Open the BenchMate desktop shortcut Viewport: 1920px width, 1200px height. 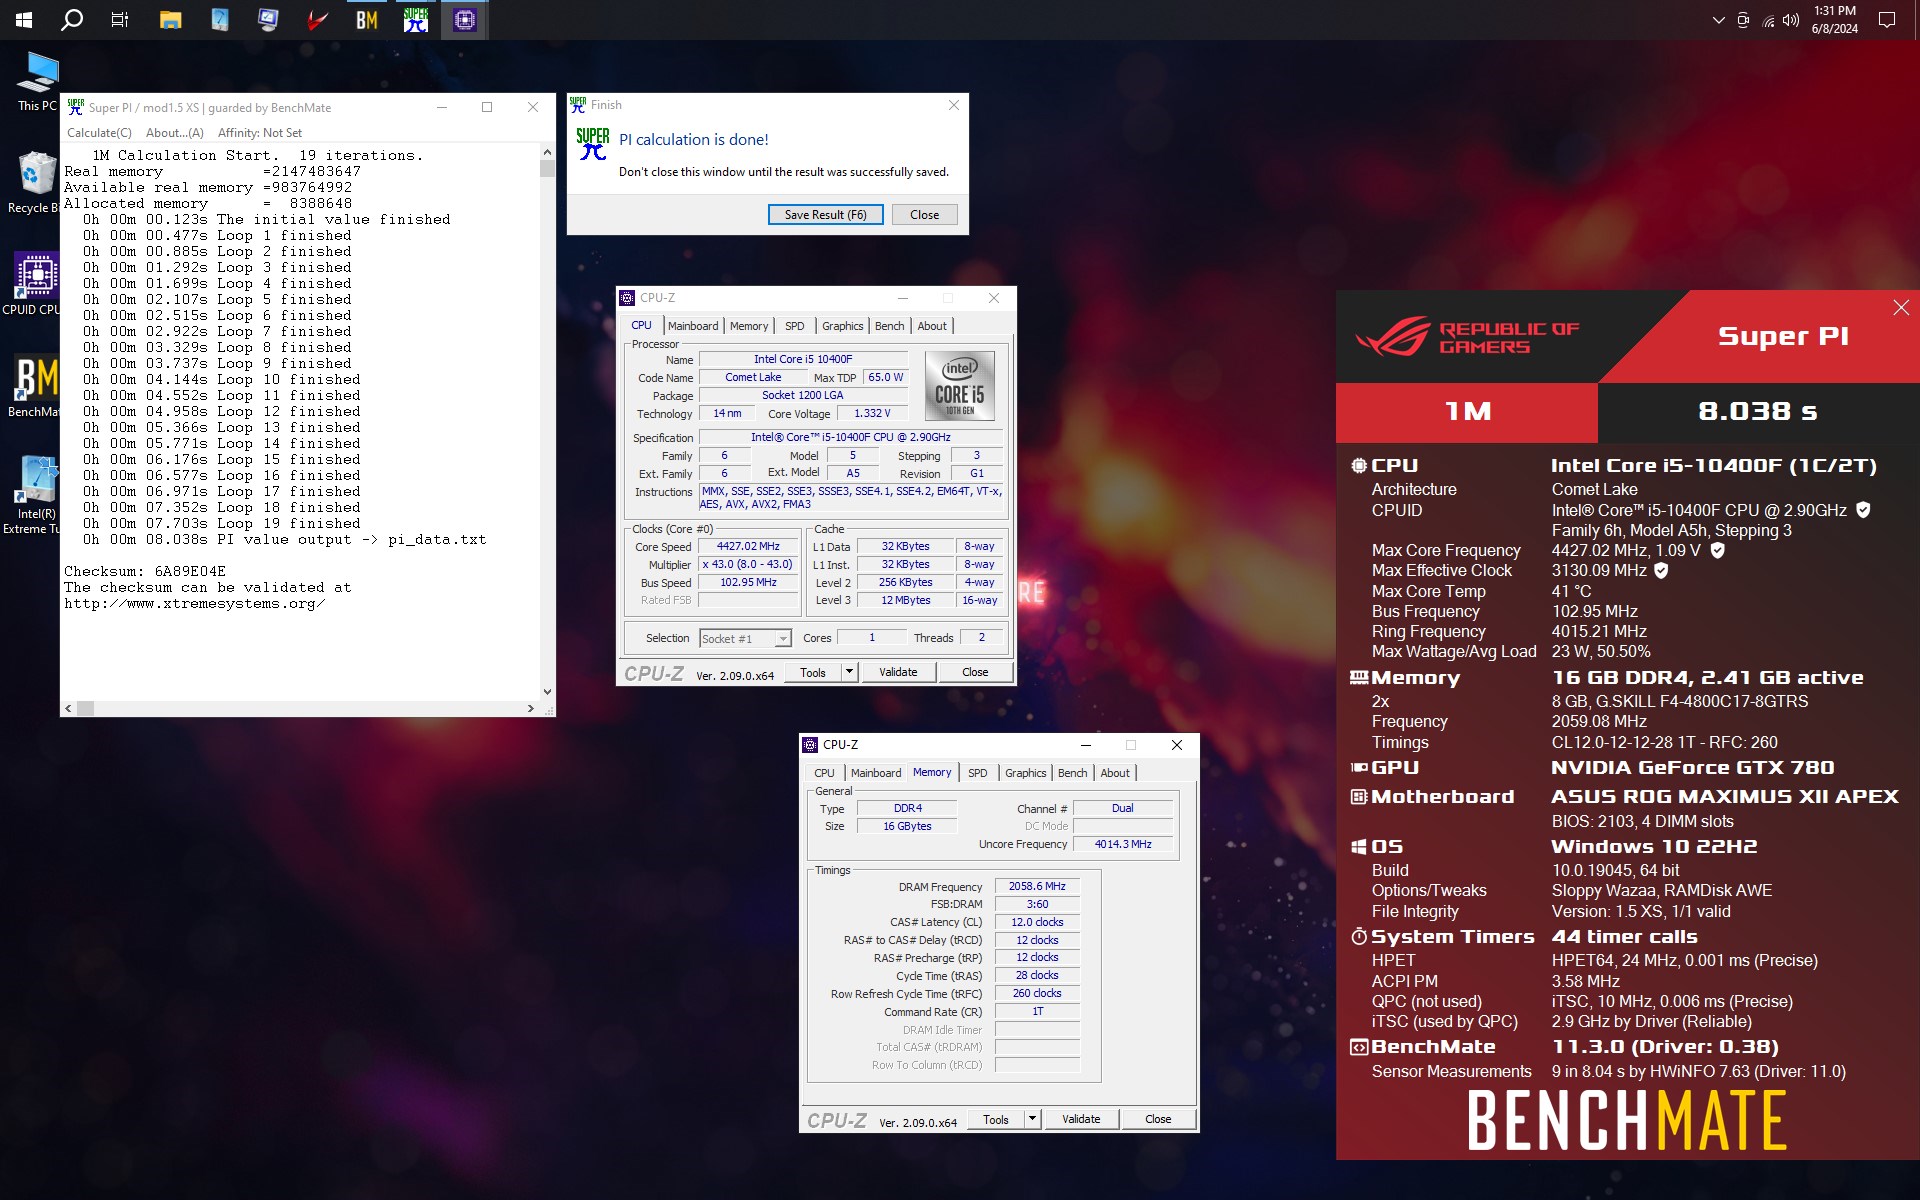35,387
